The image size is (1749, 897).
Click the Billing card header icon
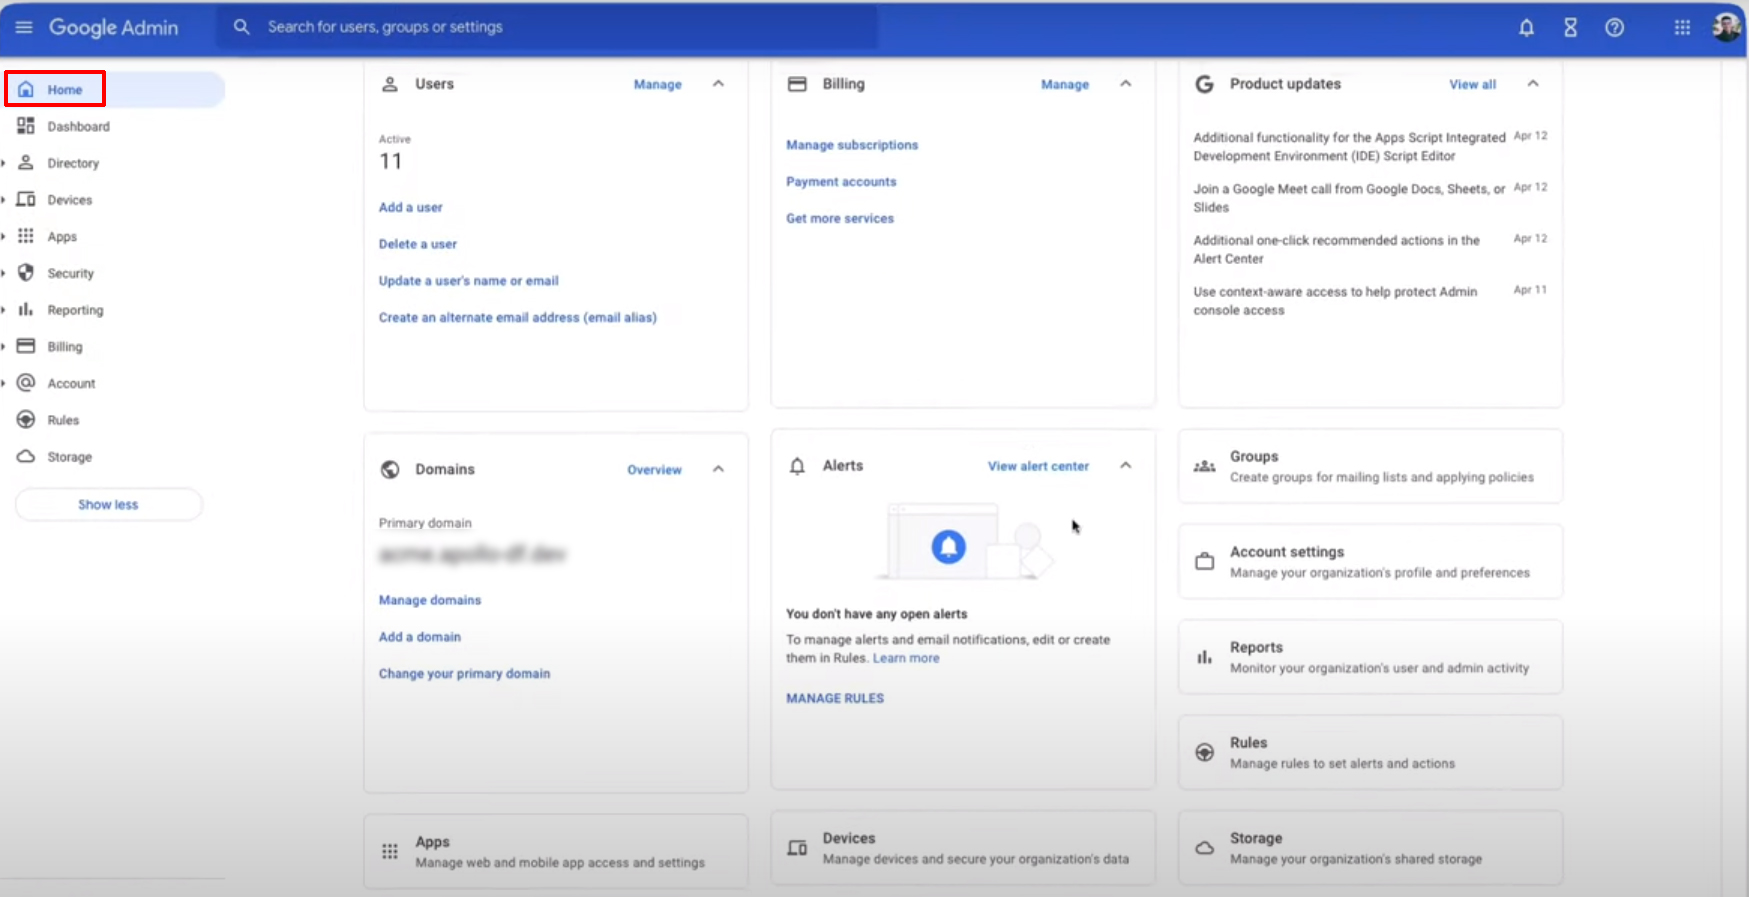point(797,84)
